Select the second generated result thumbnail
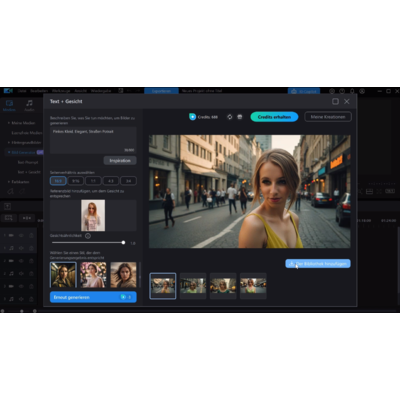 (193, 286)
